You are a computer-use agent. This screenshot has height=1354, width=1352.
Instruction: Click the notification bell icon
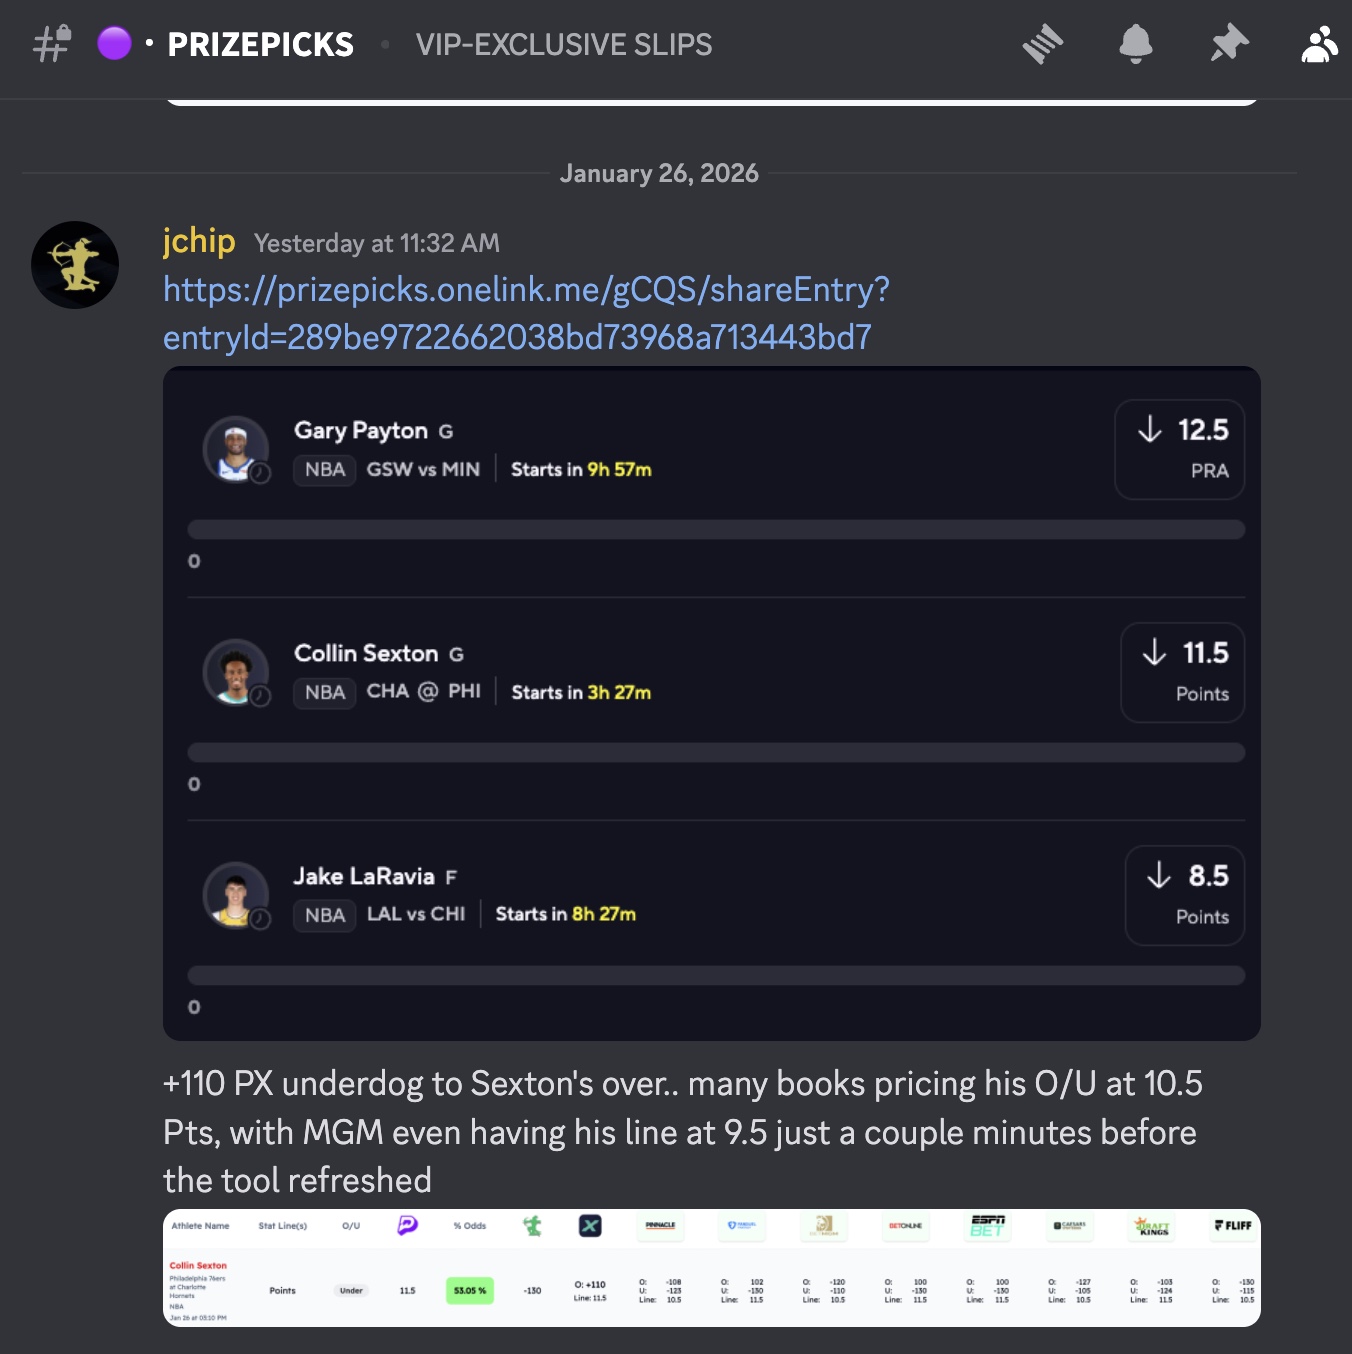click(1135, 44)
